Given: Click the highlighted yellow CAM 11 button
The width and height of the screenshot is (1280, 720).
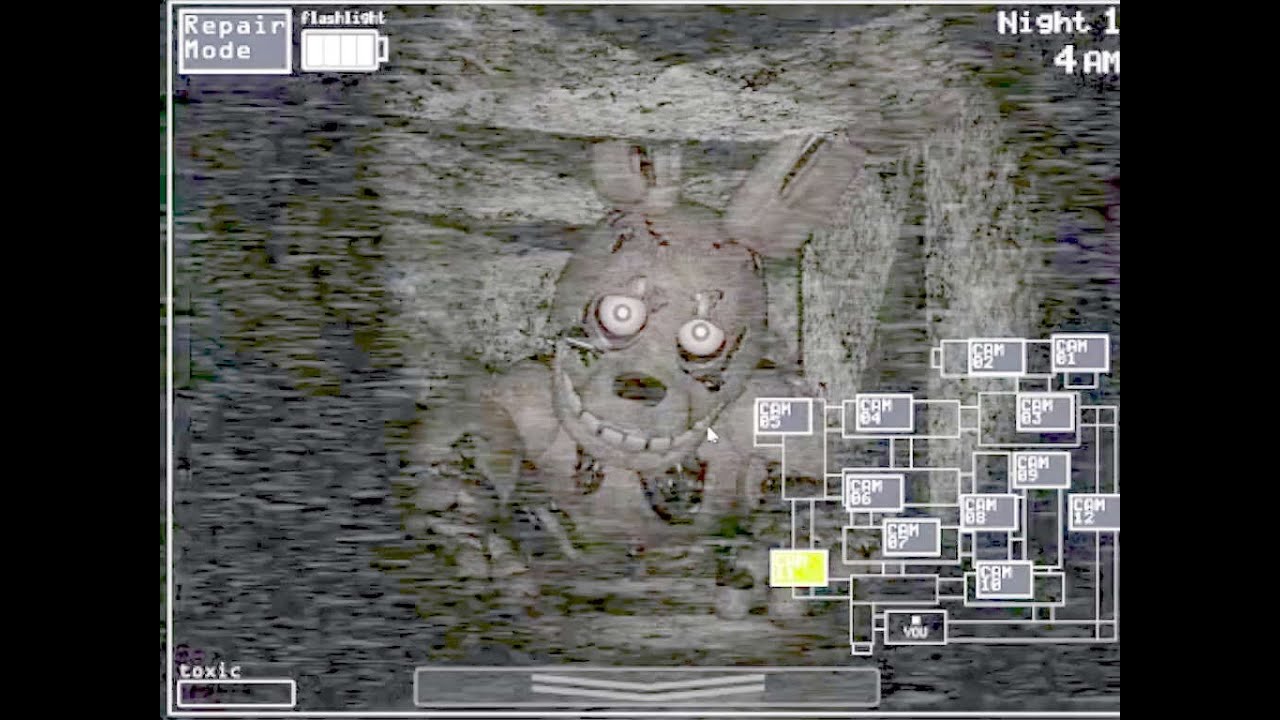Looking at the screenshot, I should pyautogui.click(x=799, y=568).
